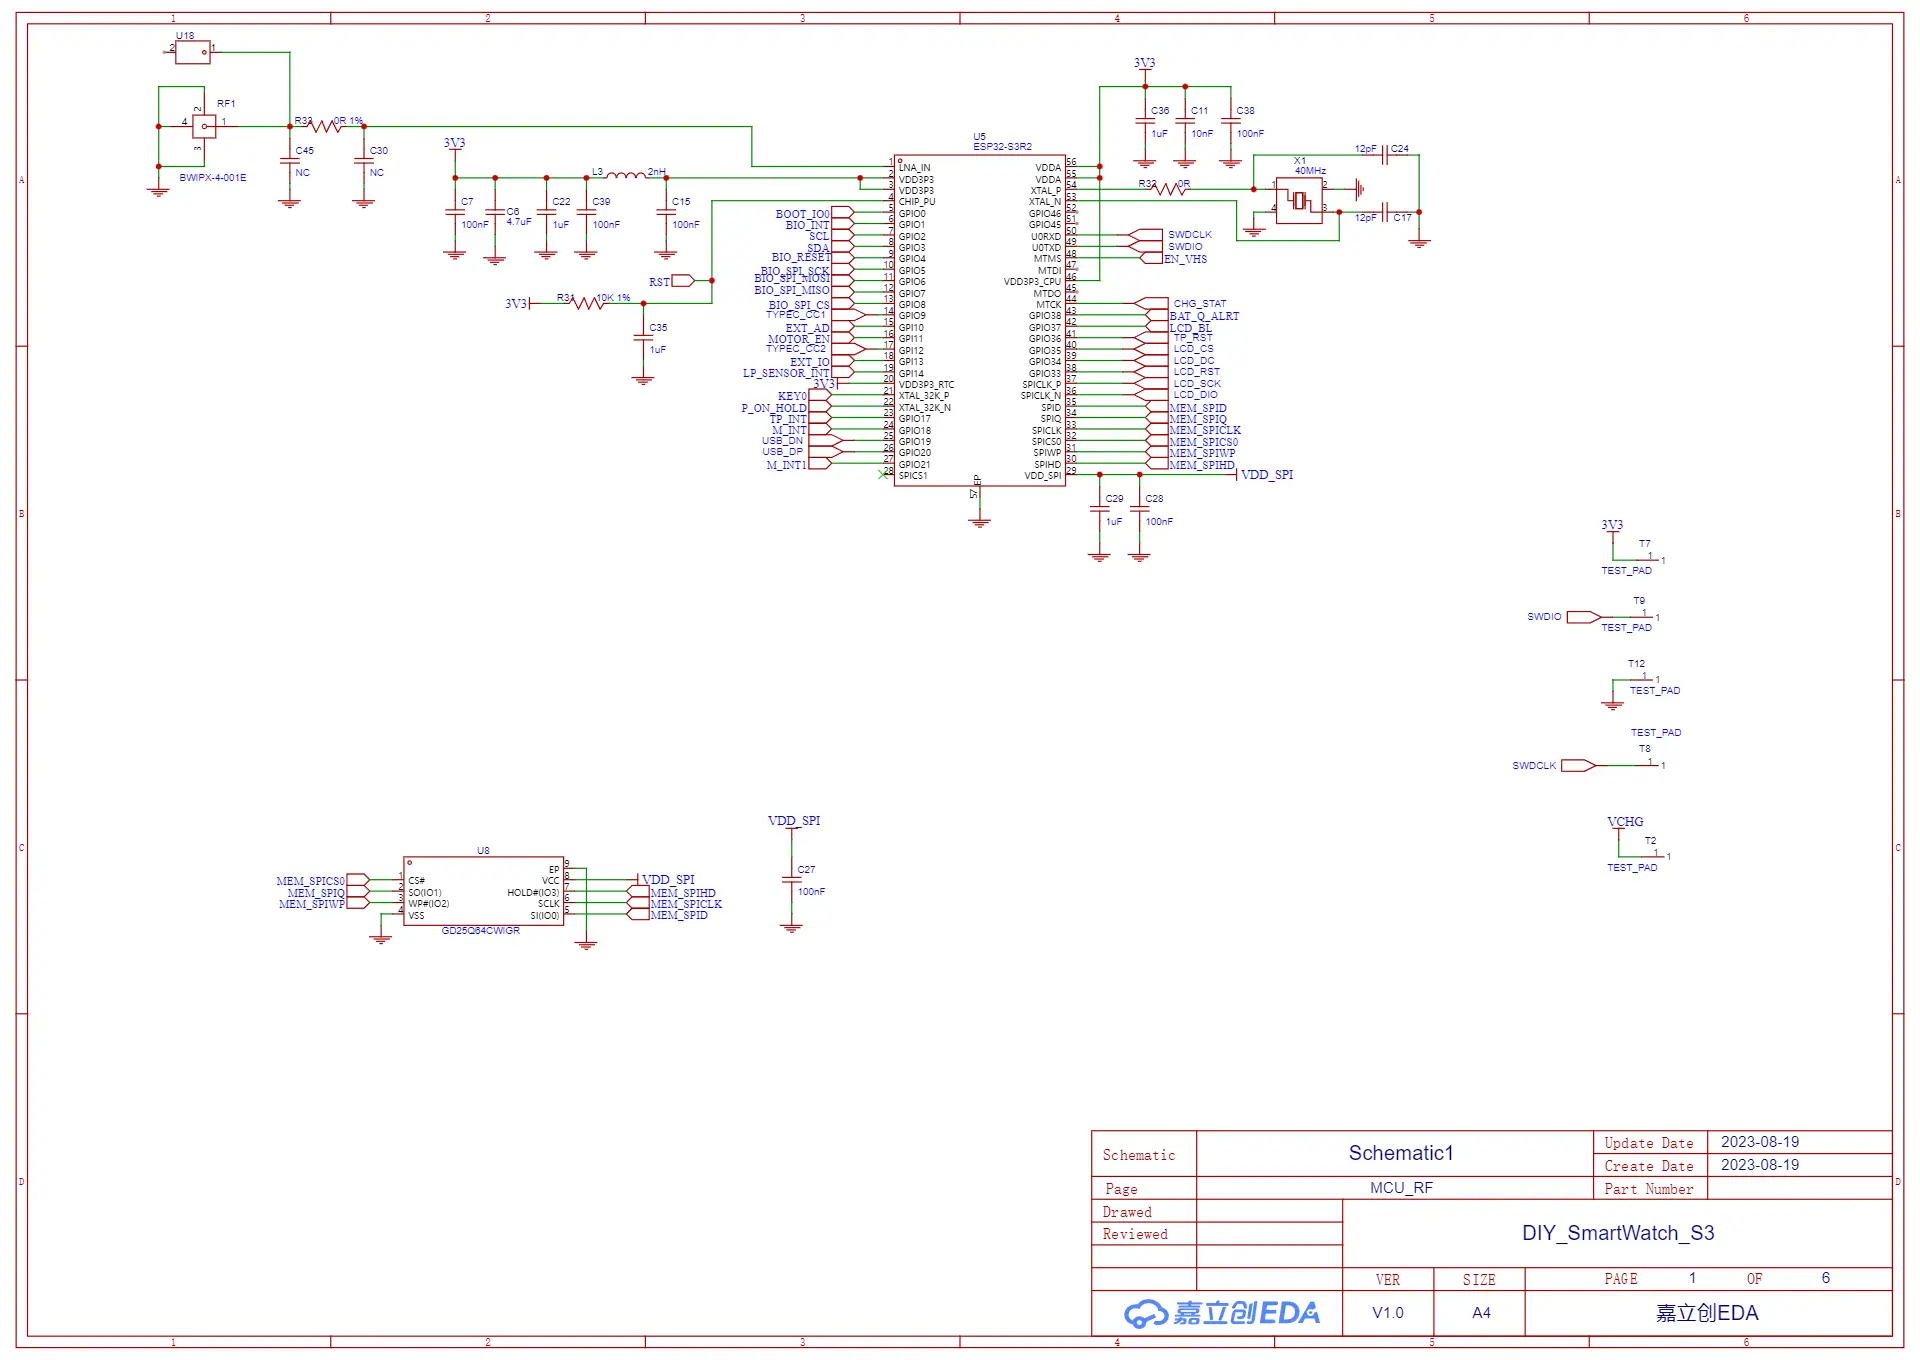Screen dimensions: 1920x1360
Task: Select the VCHG power label
Action: coord(1625,822)
